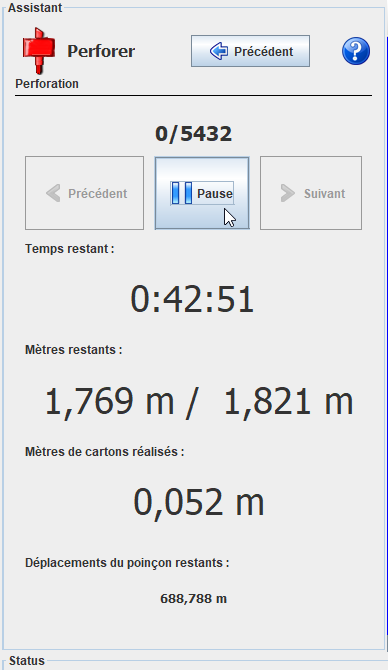Click the Perforer heading text
The height and width of the screenshot is (670, 388).
(101, 51)
